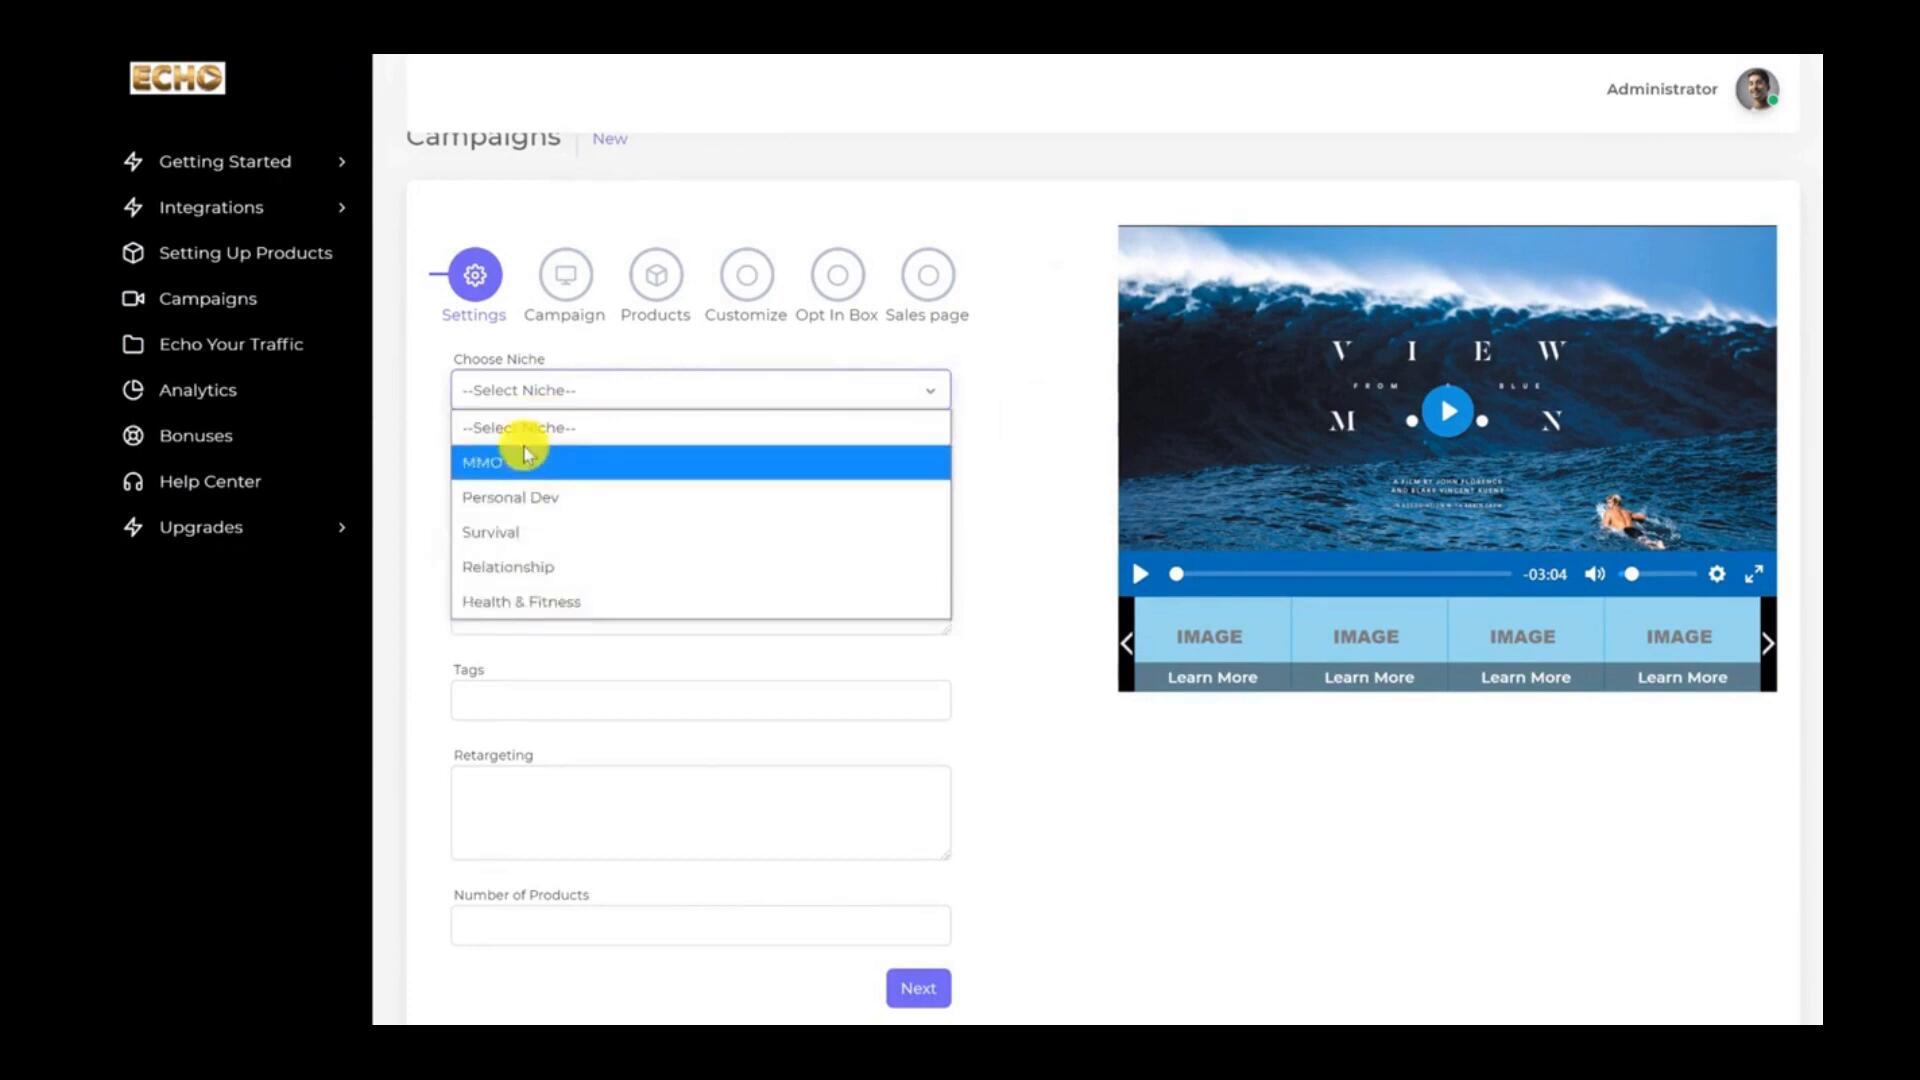The image size is (1920, 1080).
Task: Choose Health & Fitness niche option
Action: [521, 602]
